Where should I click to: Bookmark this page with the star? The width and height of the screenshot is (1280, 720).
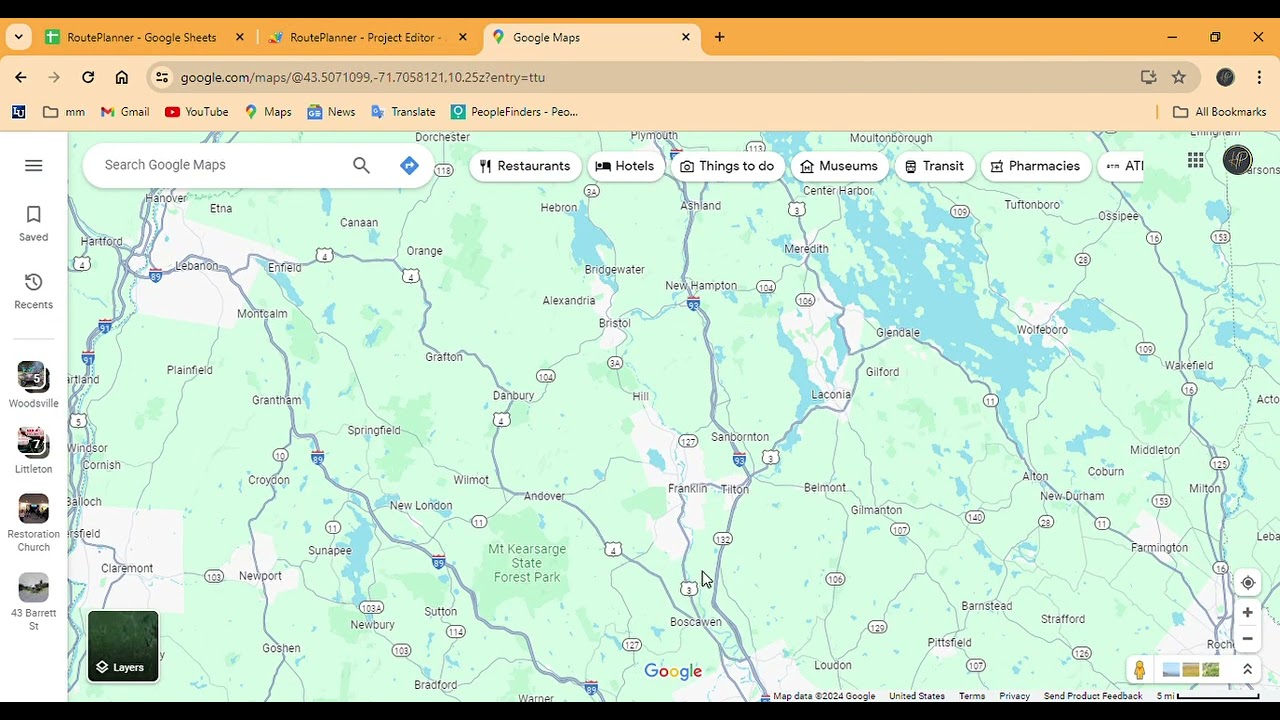click(x=1179, y=77)
